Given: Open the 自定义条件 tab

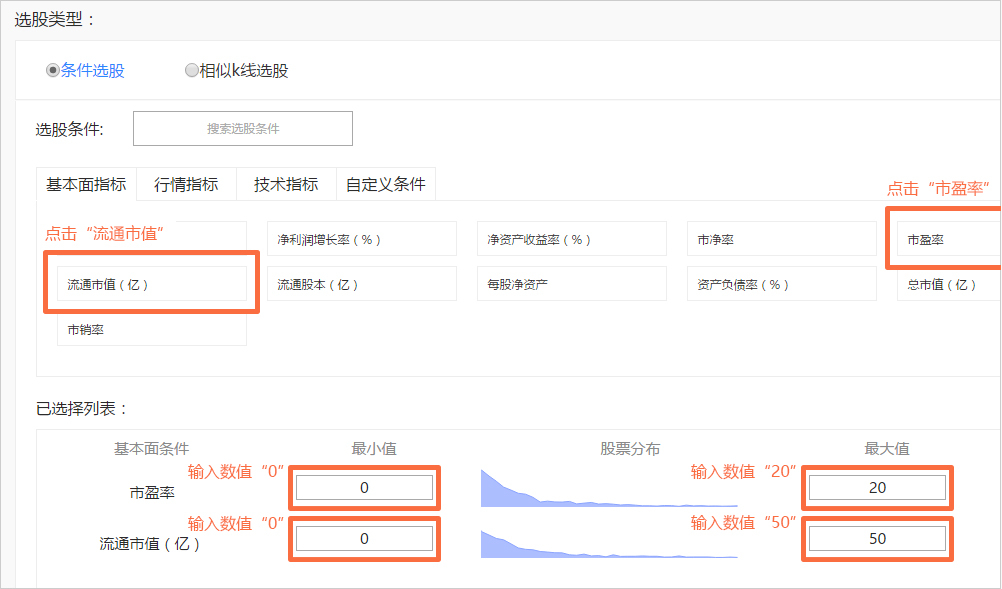Looking at the screenshot, I should (x=386, y=185).
